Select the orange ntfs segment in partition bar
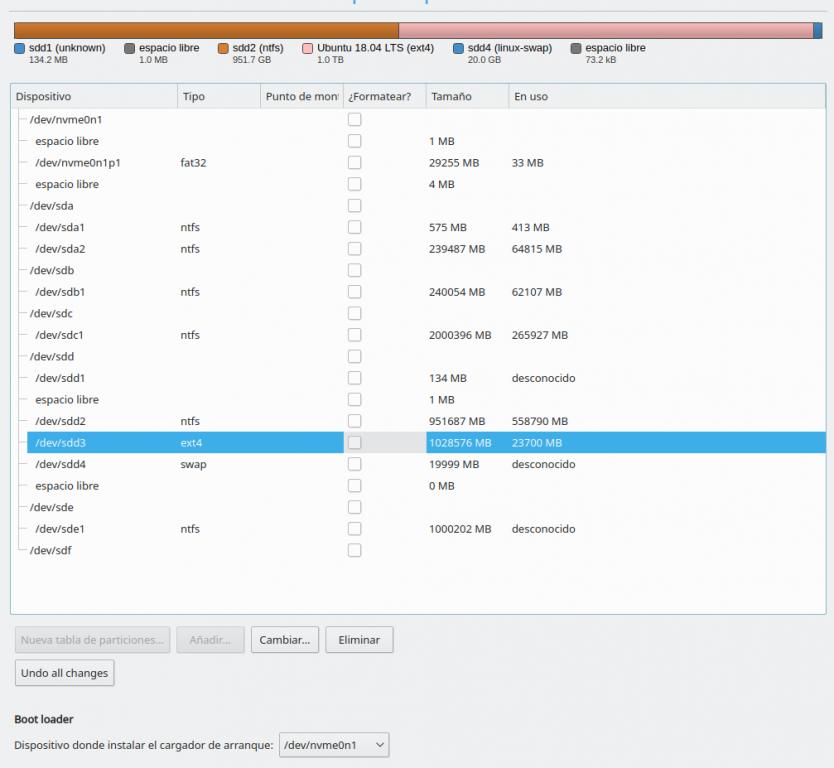Image resolution: width=834 pixels, height=768 pixels. tap(206, 31)
